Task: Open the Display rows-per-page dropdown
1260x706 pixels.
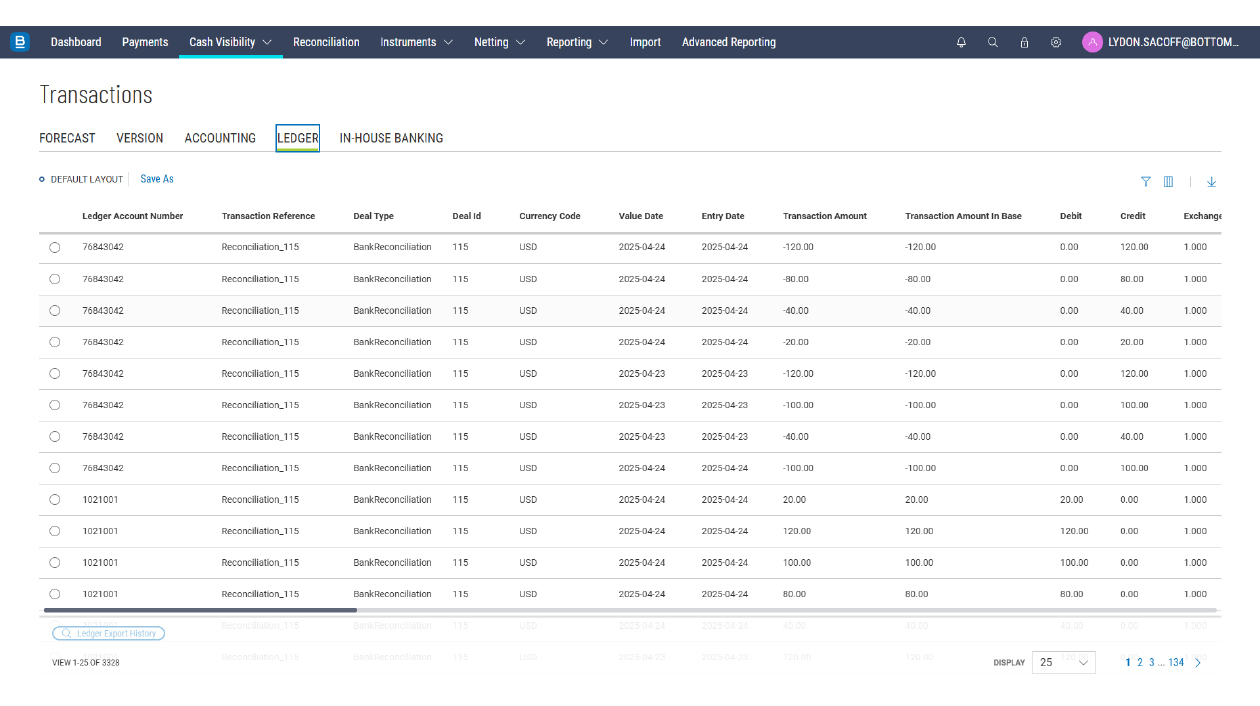Action: (1064, 662)
